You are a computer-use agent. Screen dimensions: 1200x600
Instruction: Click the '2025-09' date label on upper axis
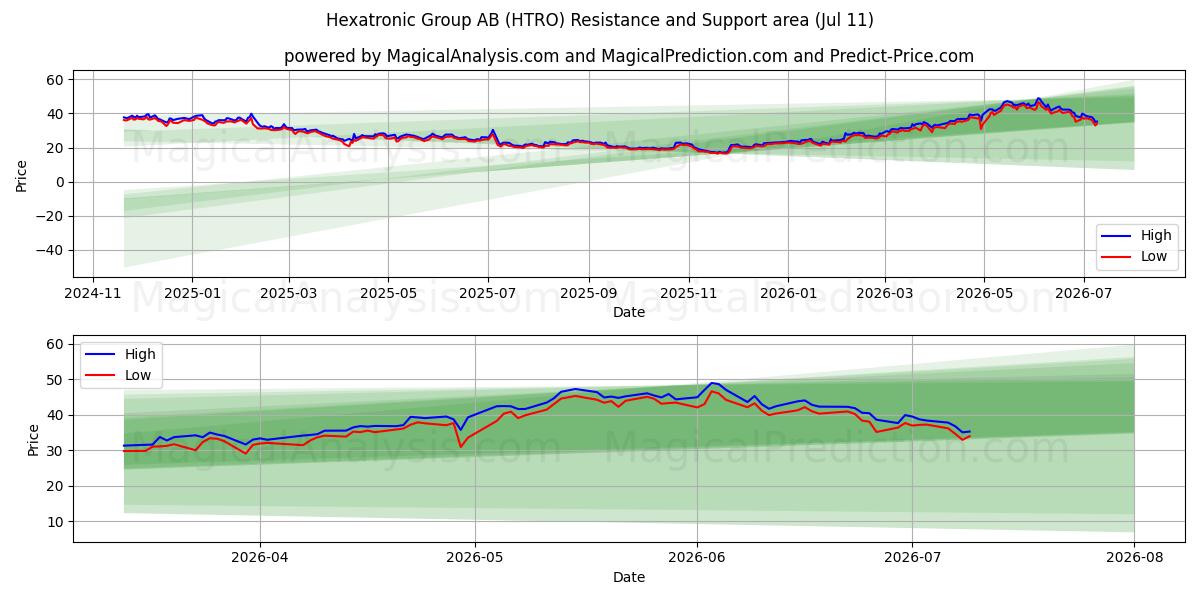(588, 294)
